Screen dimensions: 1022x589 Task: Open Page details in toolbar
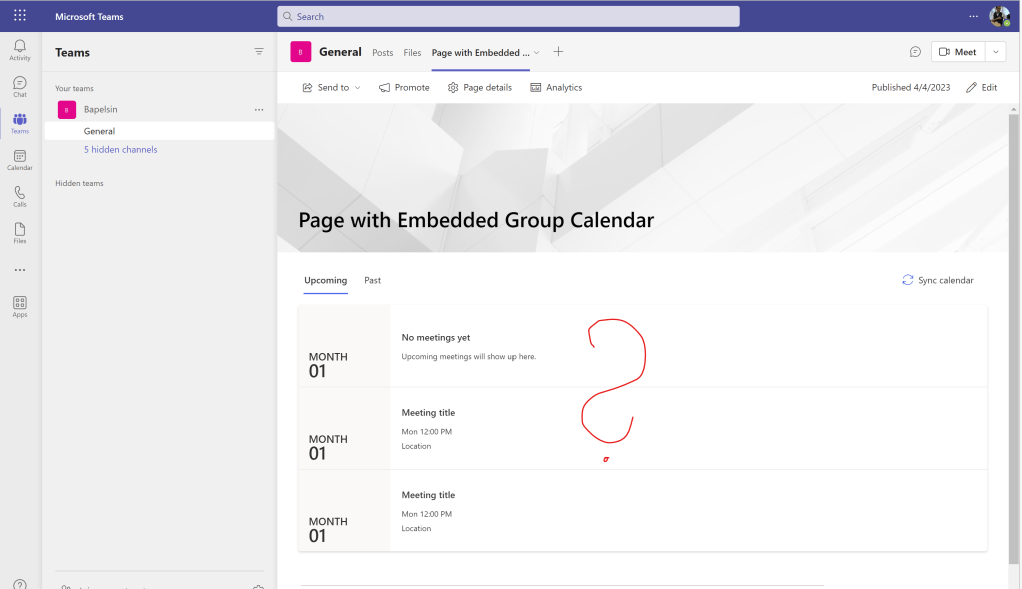coord(479,88)
